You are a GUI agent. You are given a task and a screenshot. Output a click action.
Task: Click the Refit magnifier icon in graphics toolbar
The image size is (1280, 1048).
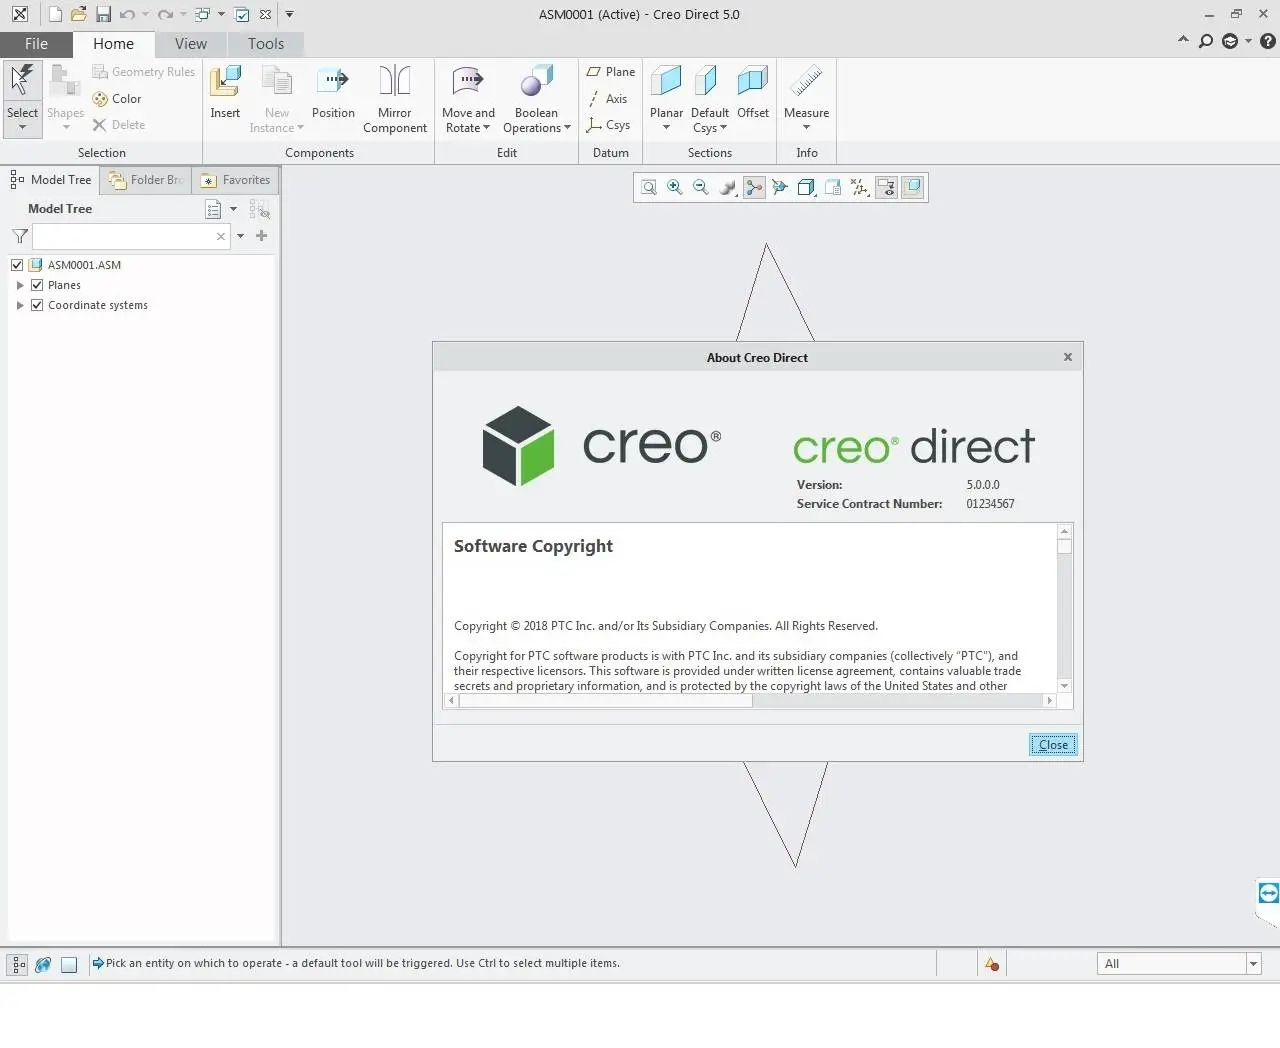[x=649, y=187]
